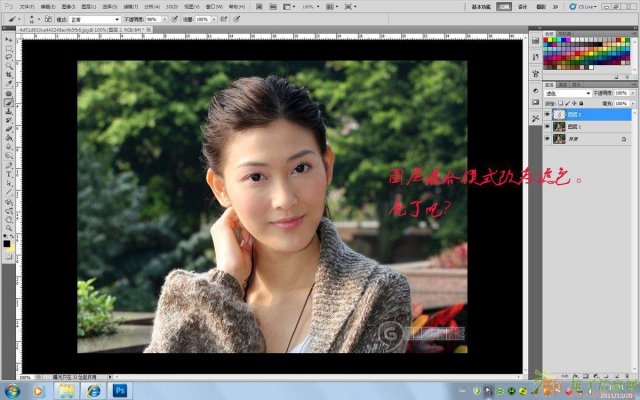Image resolution: width=640 pixels, height=400 pixels.
Task: Switch to the 基本功能 workspace
Action: (x=481, y=6)
